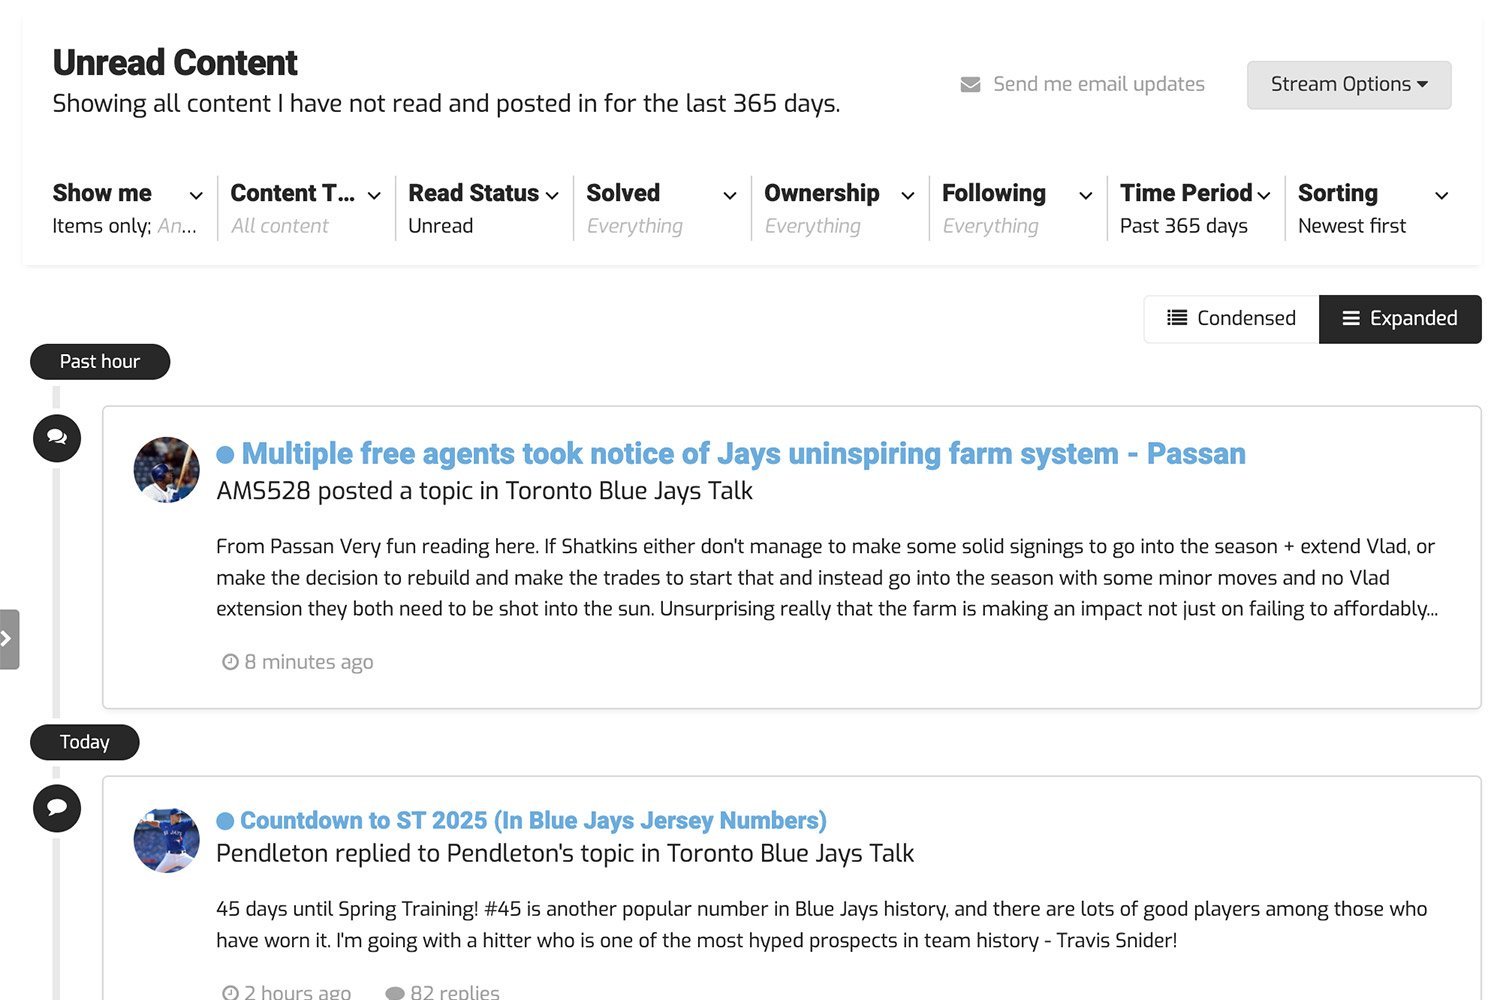Screen dimensions: 1500x1000
Task: Open the Stream Options dropdown
Action: (x=1348, y=85)
